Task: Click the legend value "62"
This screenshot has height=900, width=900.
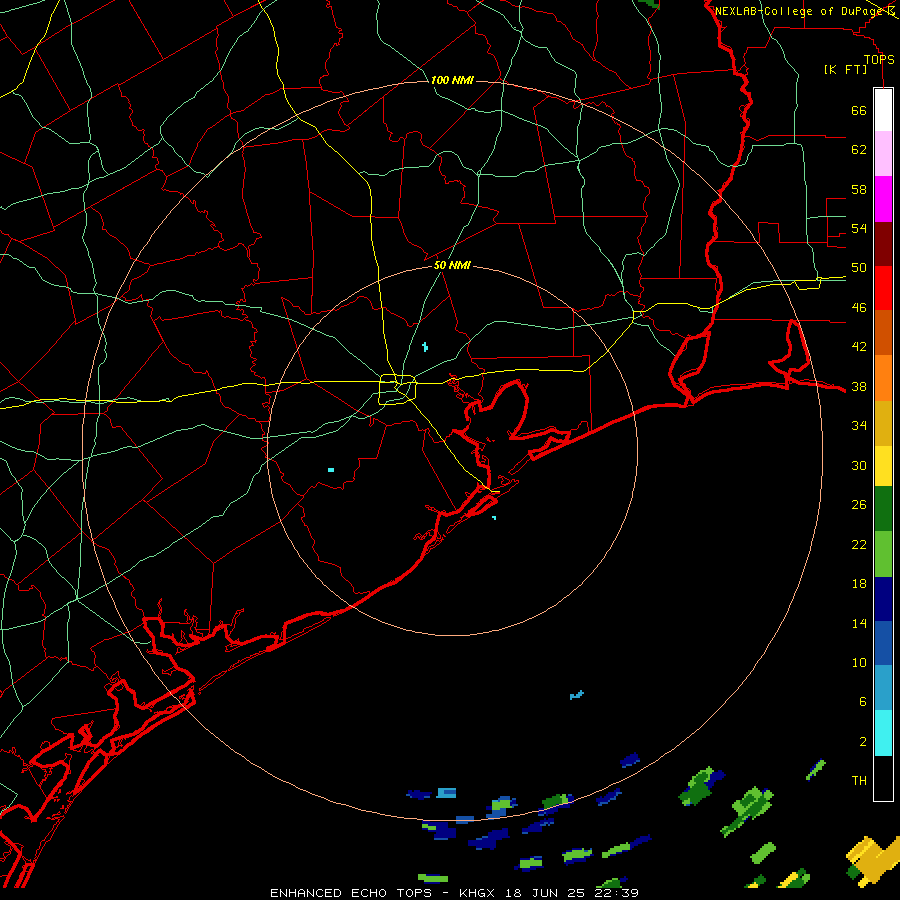Action: click(x=859, y=150)
